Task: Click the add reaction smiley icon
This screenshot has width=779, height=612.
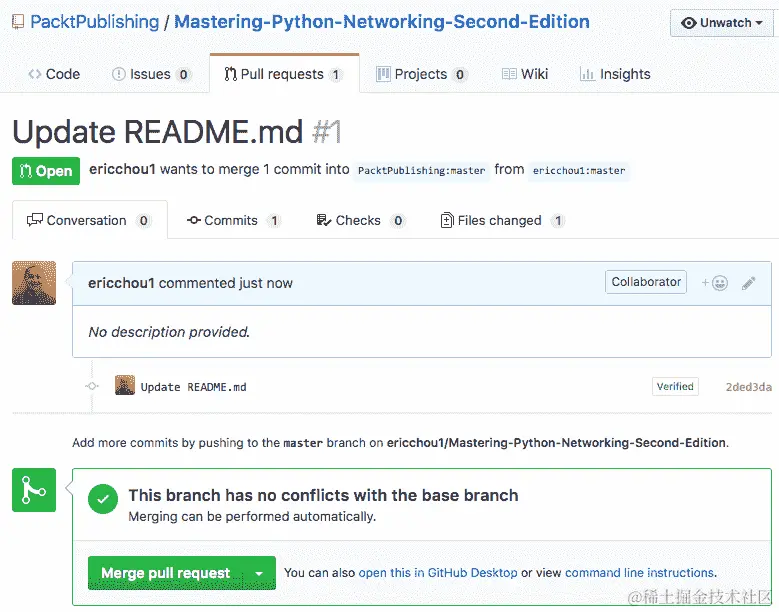Action: tap(716, 283)
